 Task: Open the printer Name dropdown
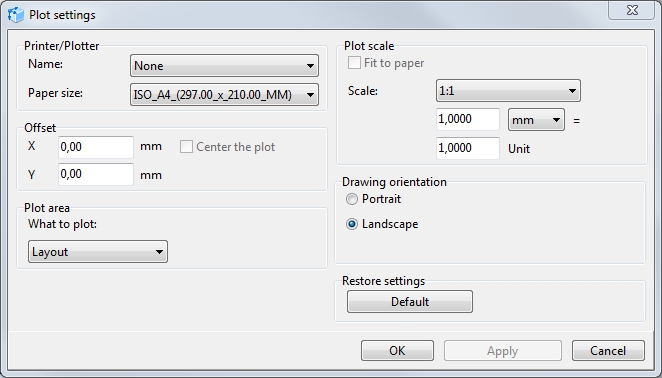click(224, 65)
